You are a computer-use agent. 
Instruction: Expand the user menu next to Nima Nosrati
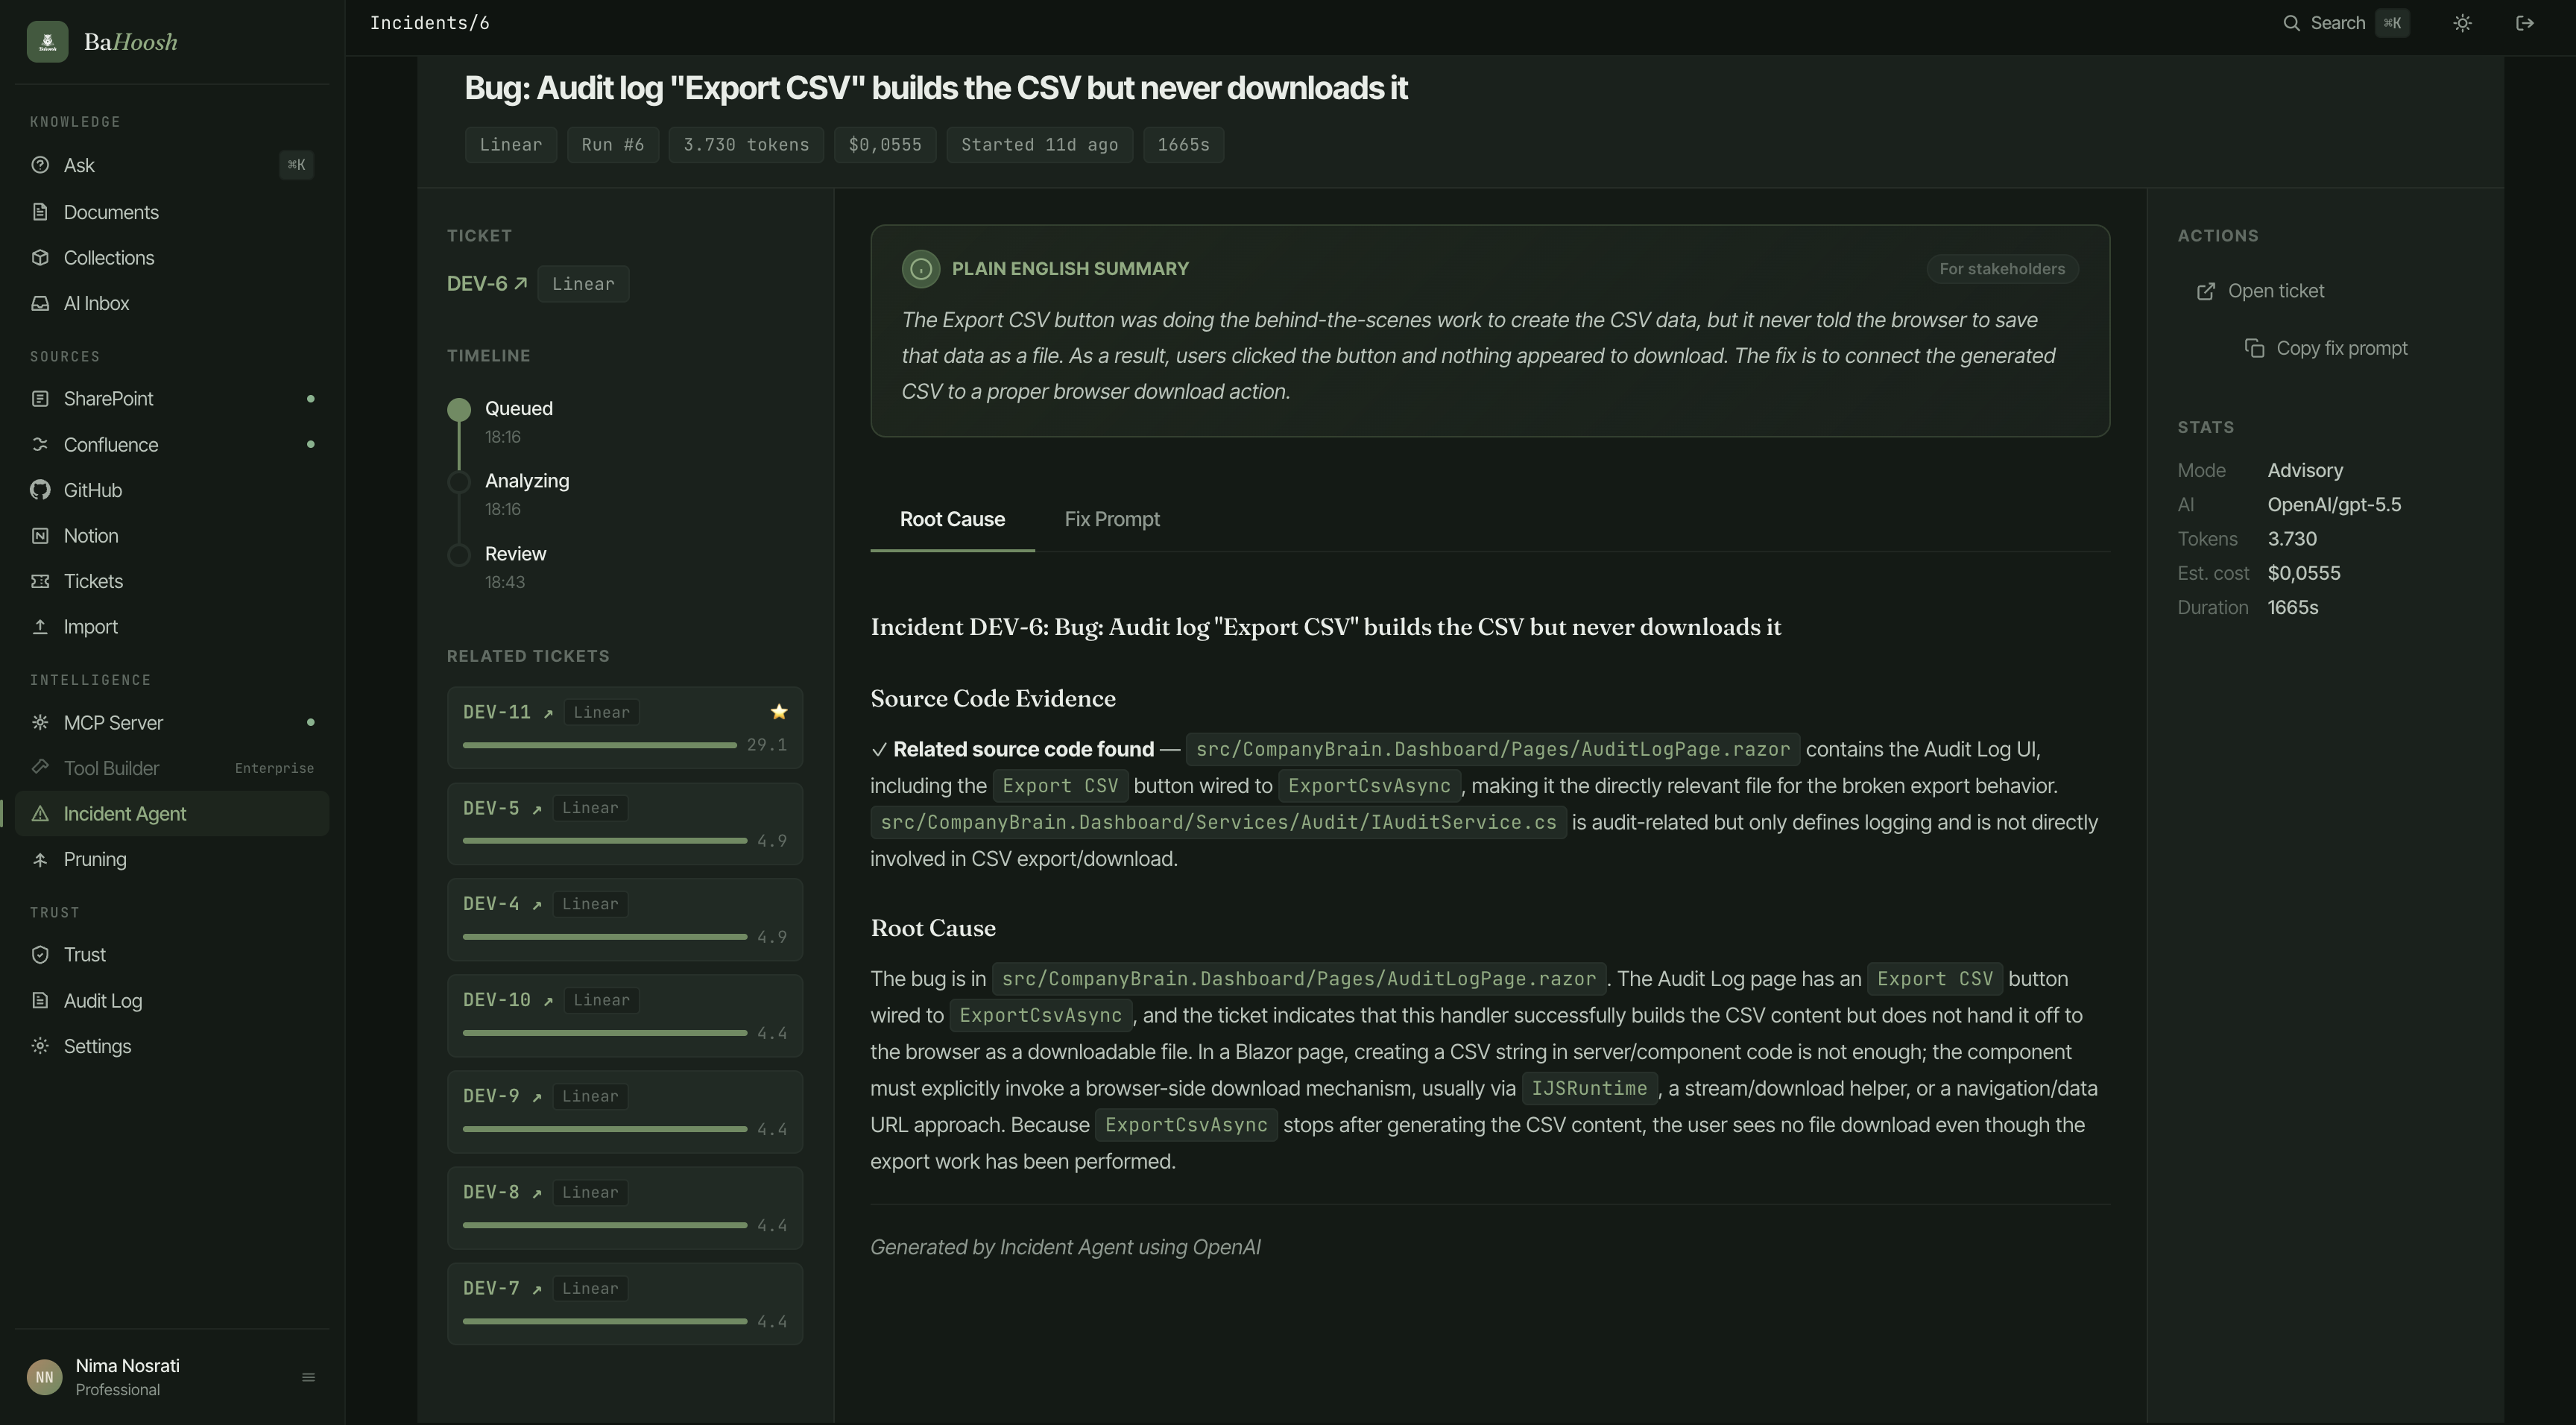pos(308,1377)
